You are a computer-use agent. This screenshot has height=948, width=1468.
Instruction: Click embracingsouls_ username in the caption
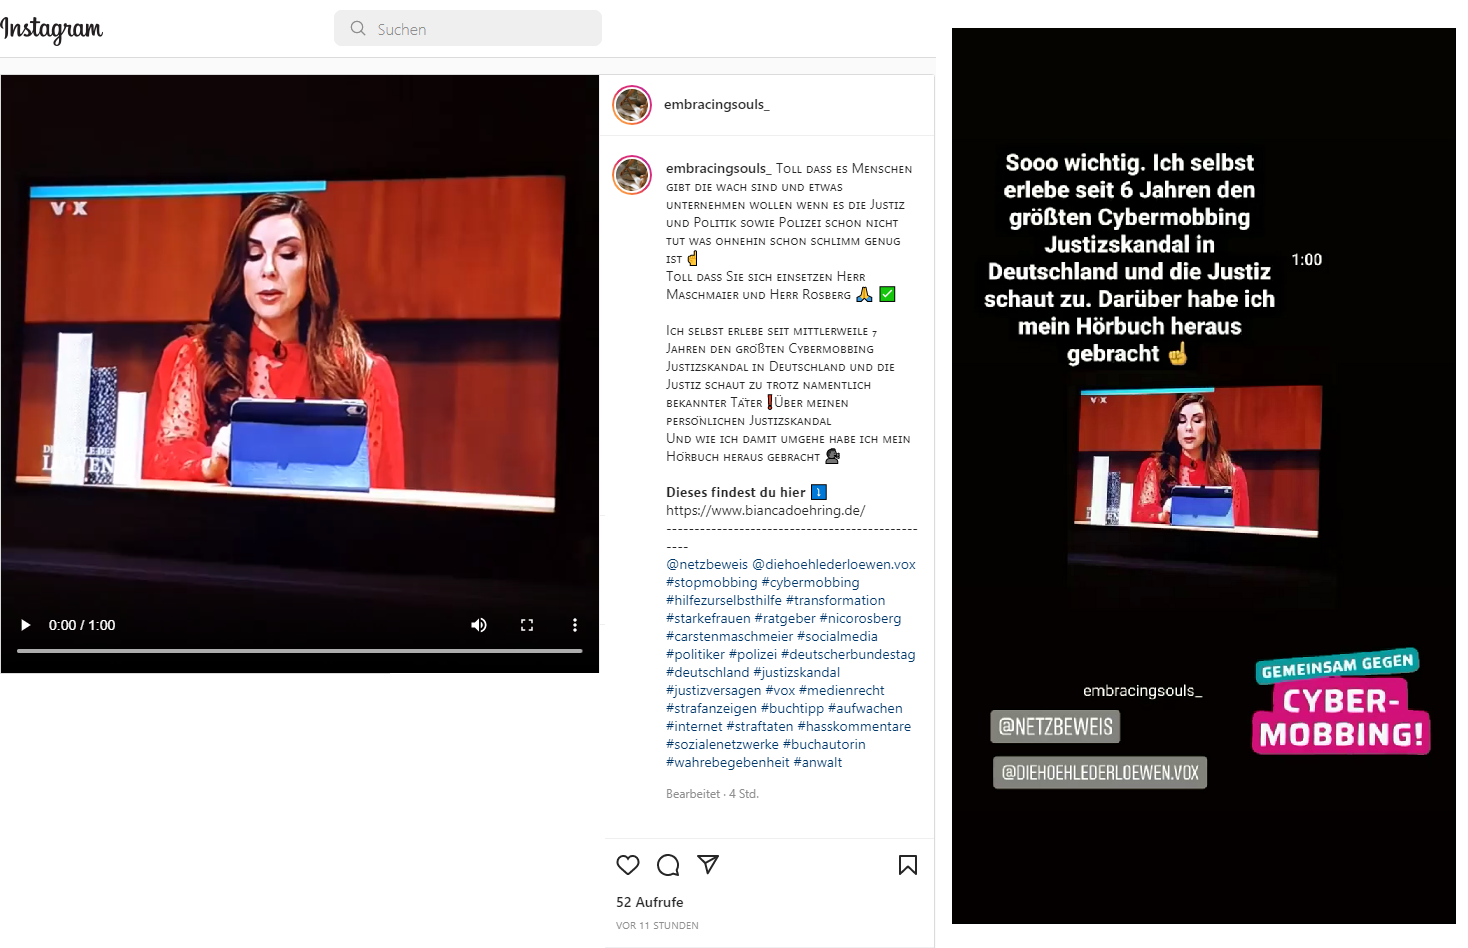click(718, 168)
